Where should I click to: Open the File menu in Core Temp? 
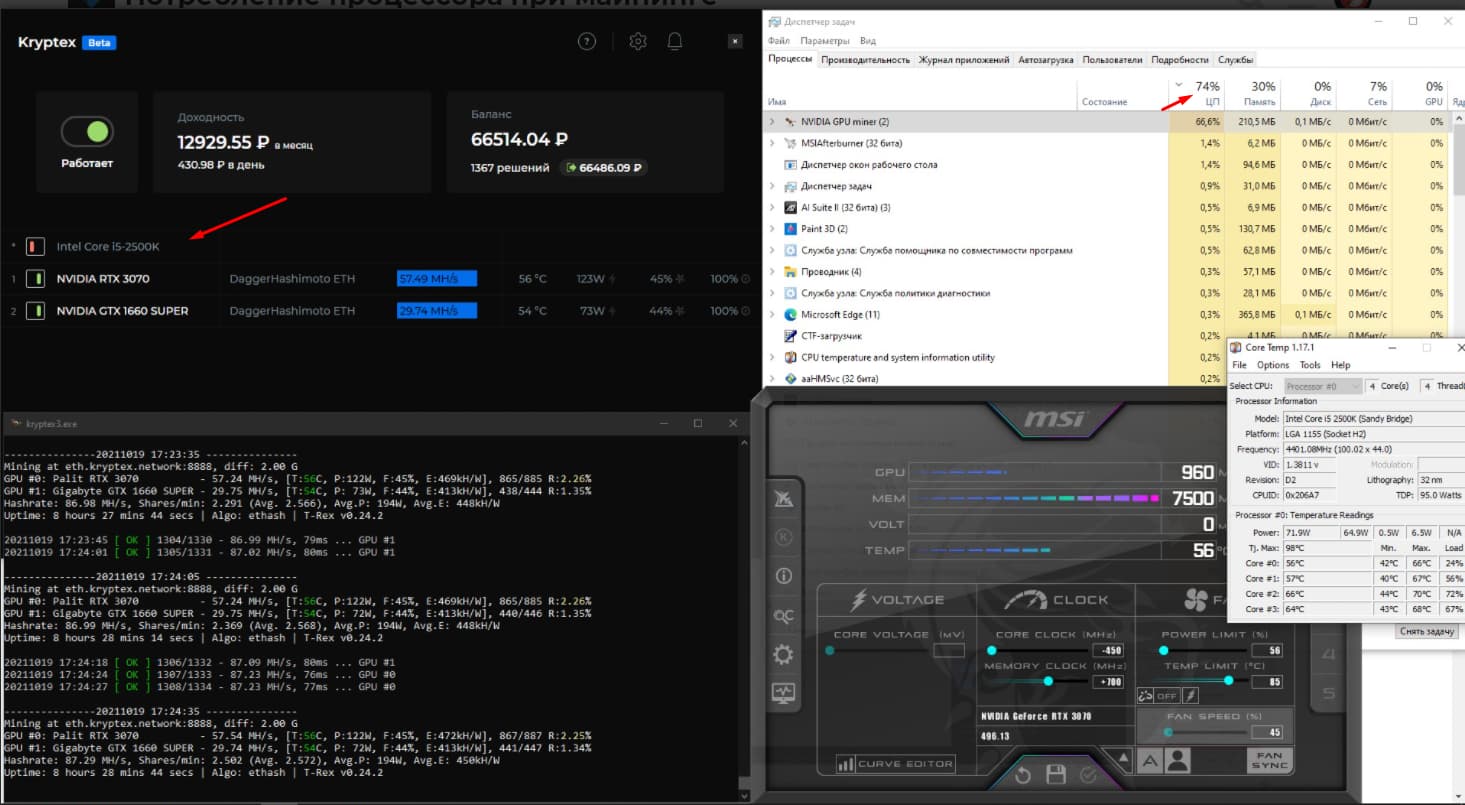click(x=1238, y=365)
